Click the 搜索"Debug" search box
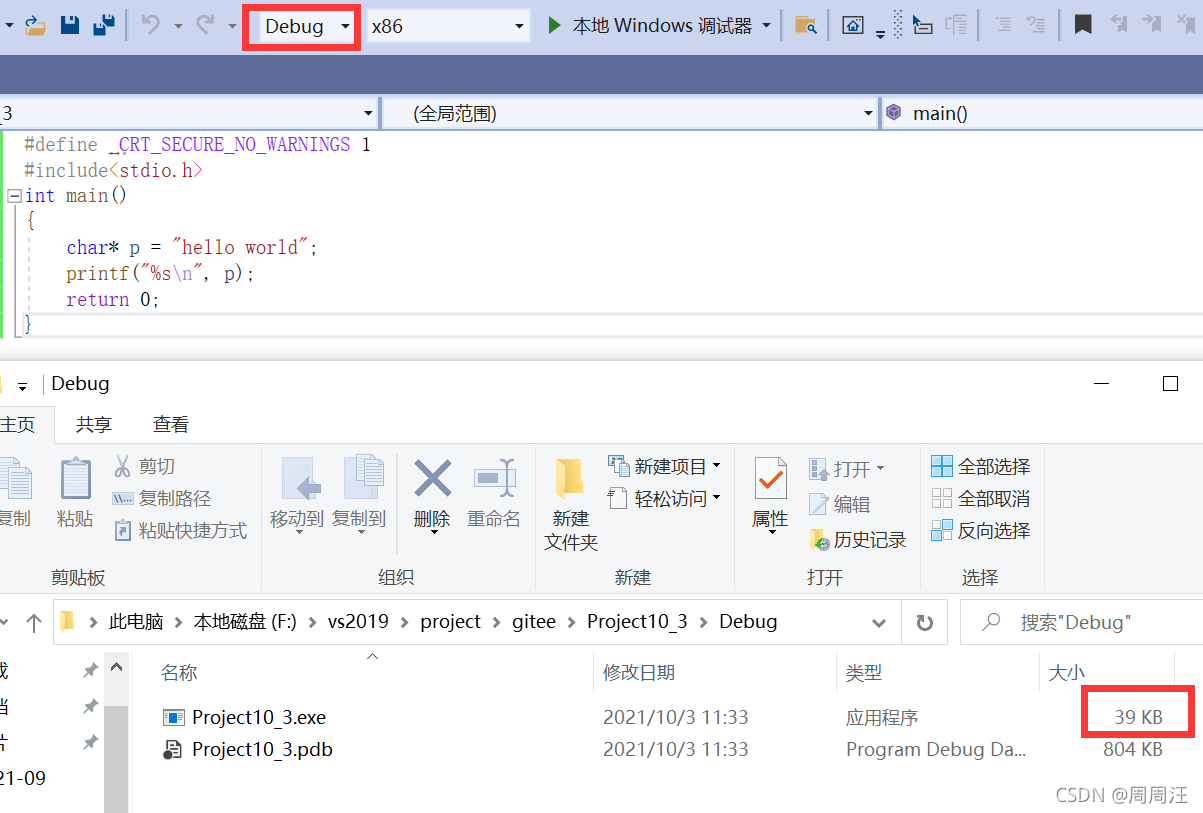The image size is (1203, 813). 1081,622
